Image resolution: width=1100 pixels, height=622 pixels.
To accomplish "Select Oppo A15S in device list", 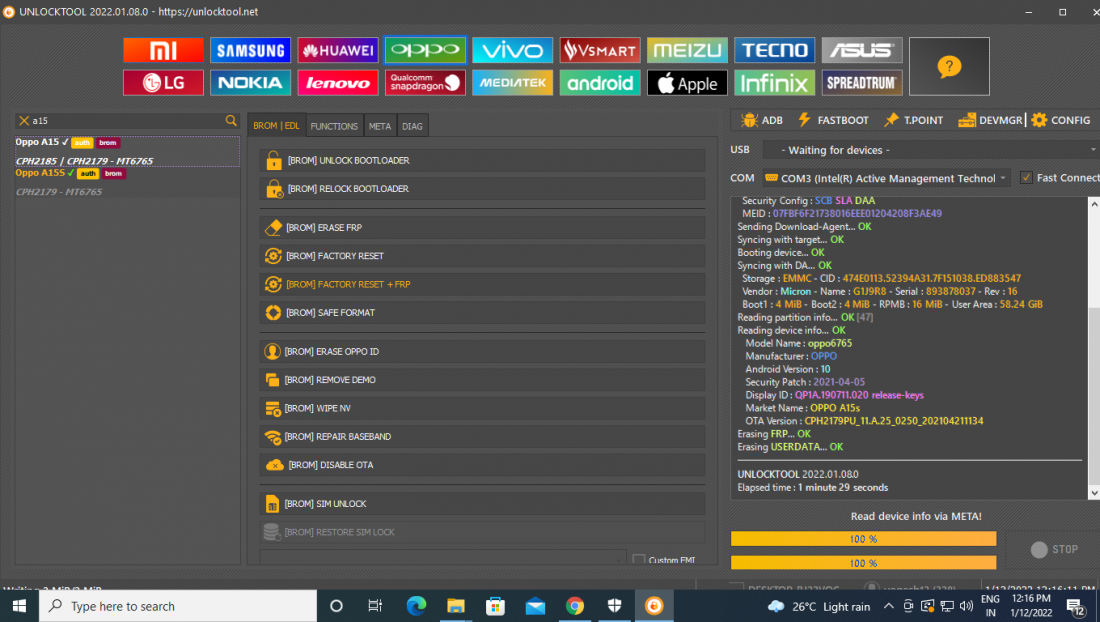I will point(127,182).
